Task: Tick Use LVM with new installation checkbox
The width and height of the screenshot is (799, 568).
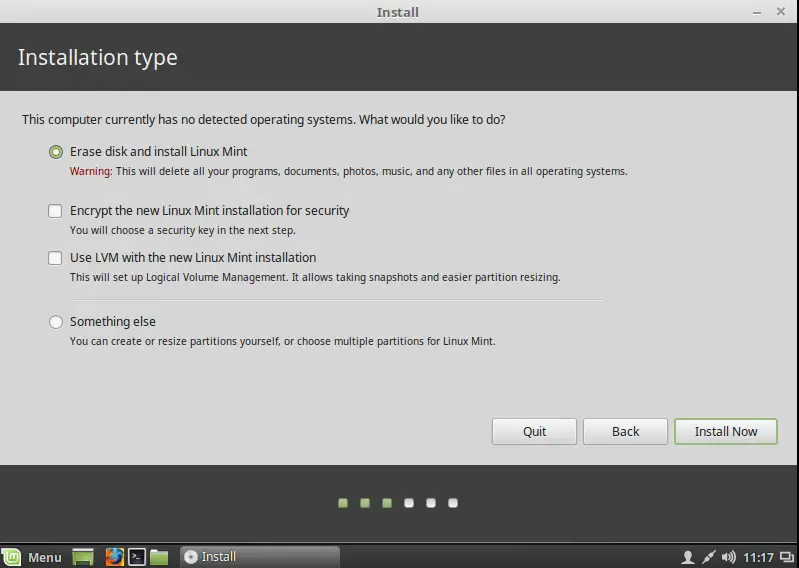Action: tap(55, 258)
